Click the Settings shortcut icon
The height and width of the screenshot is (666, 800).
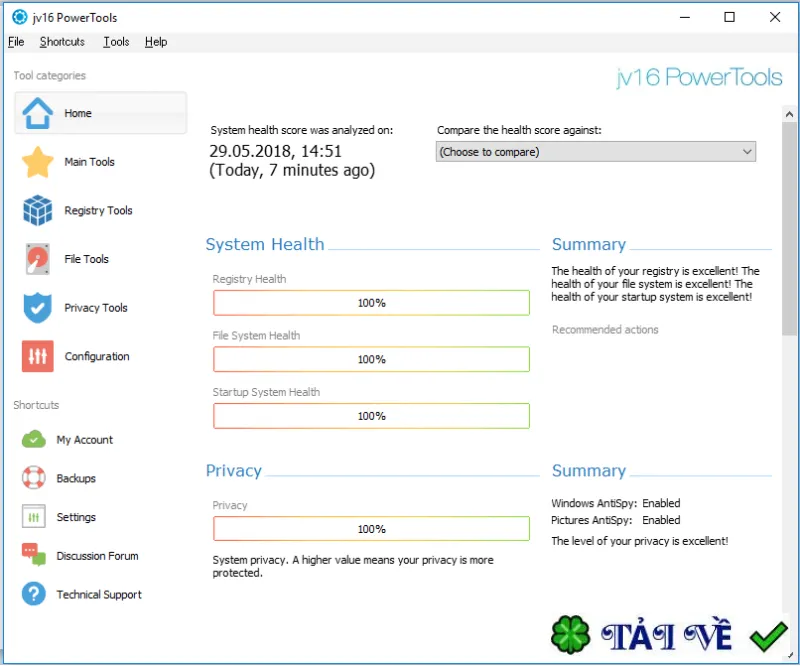pyautogui.click(x=34, y=517)
